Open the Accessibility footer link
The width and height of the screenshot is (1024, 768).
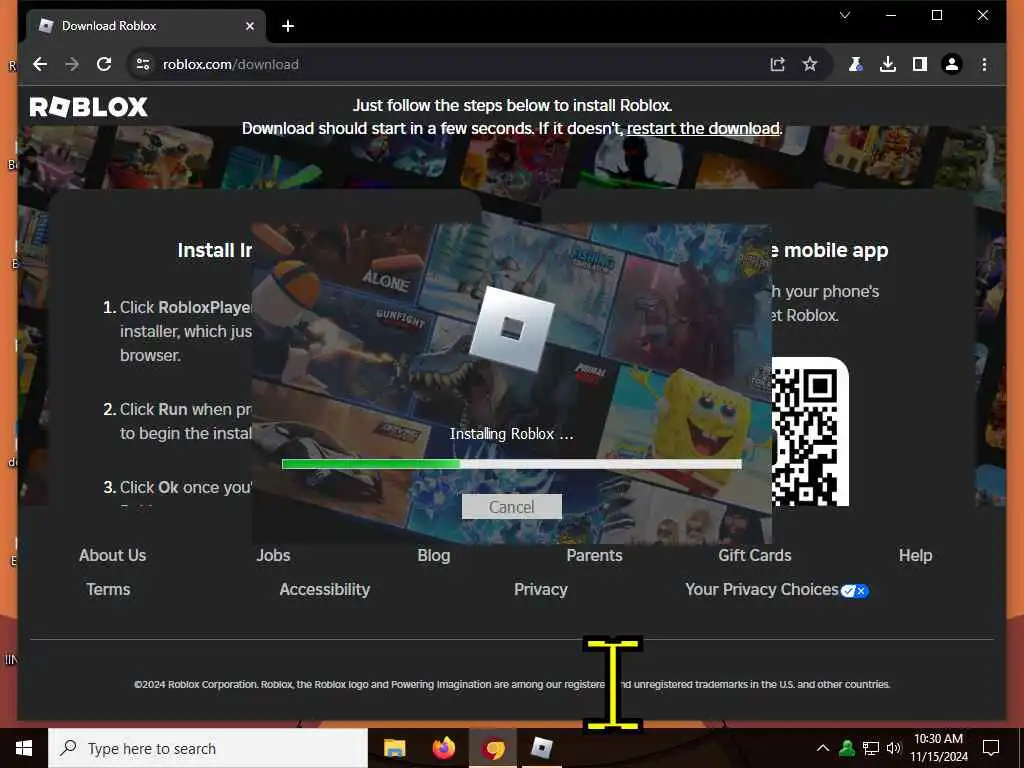325,589
